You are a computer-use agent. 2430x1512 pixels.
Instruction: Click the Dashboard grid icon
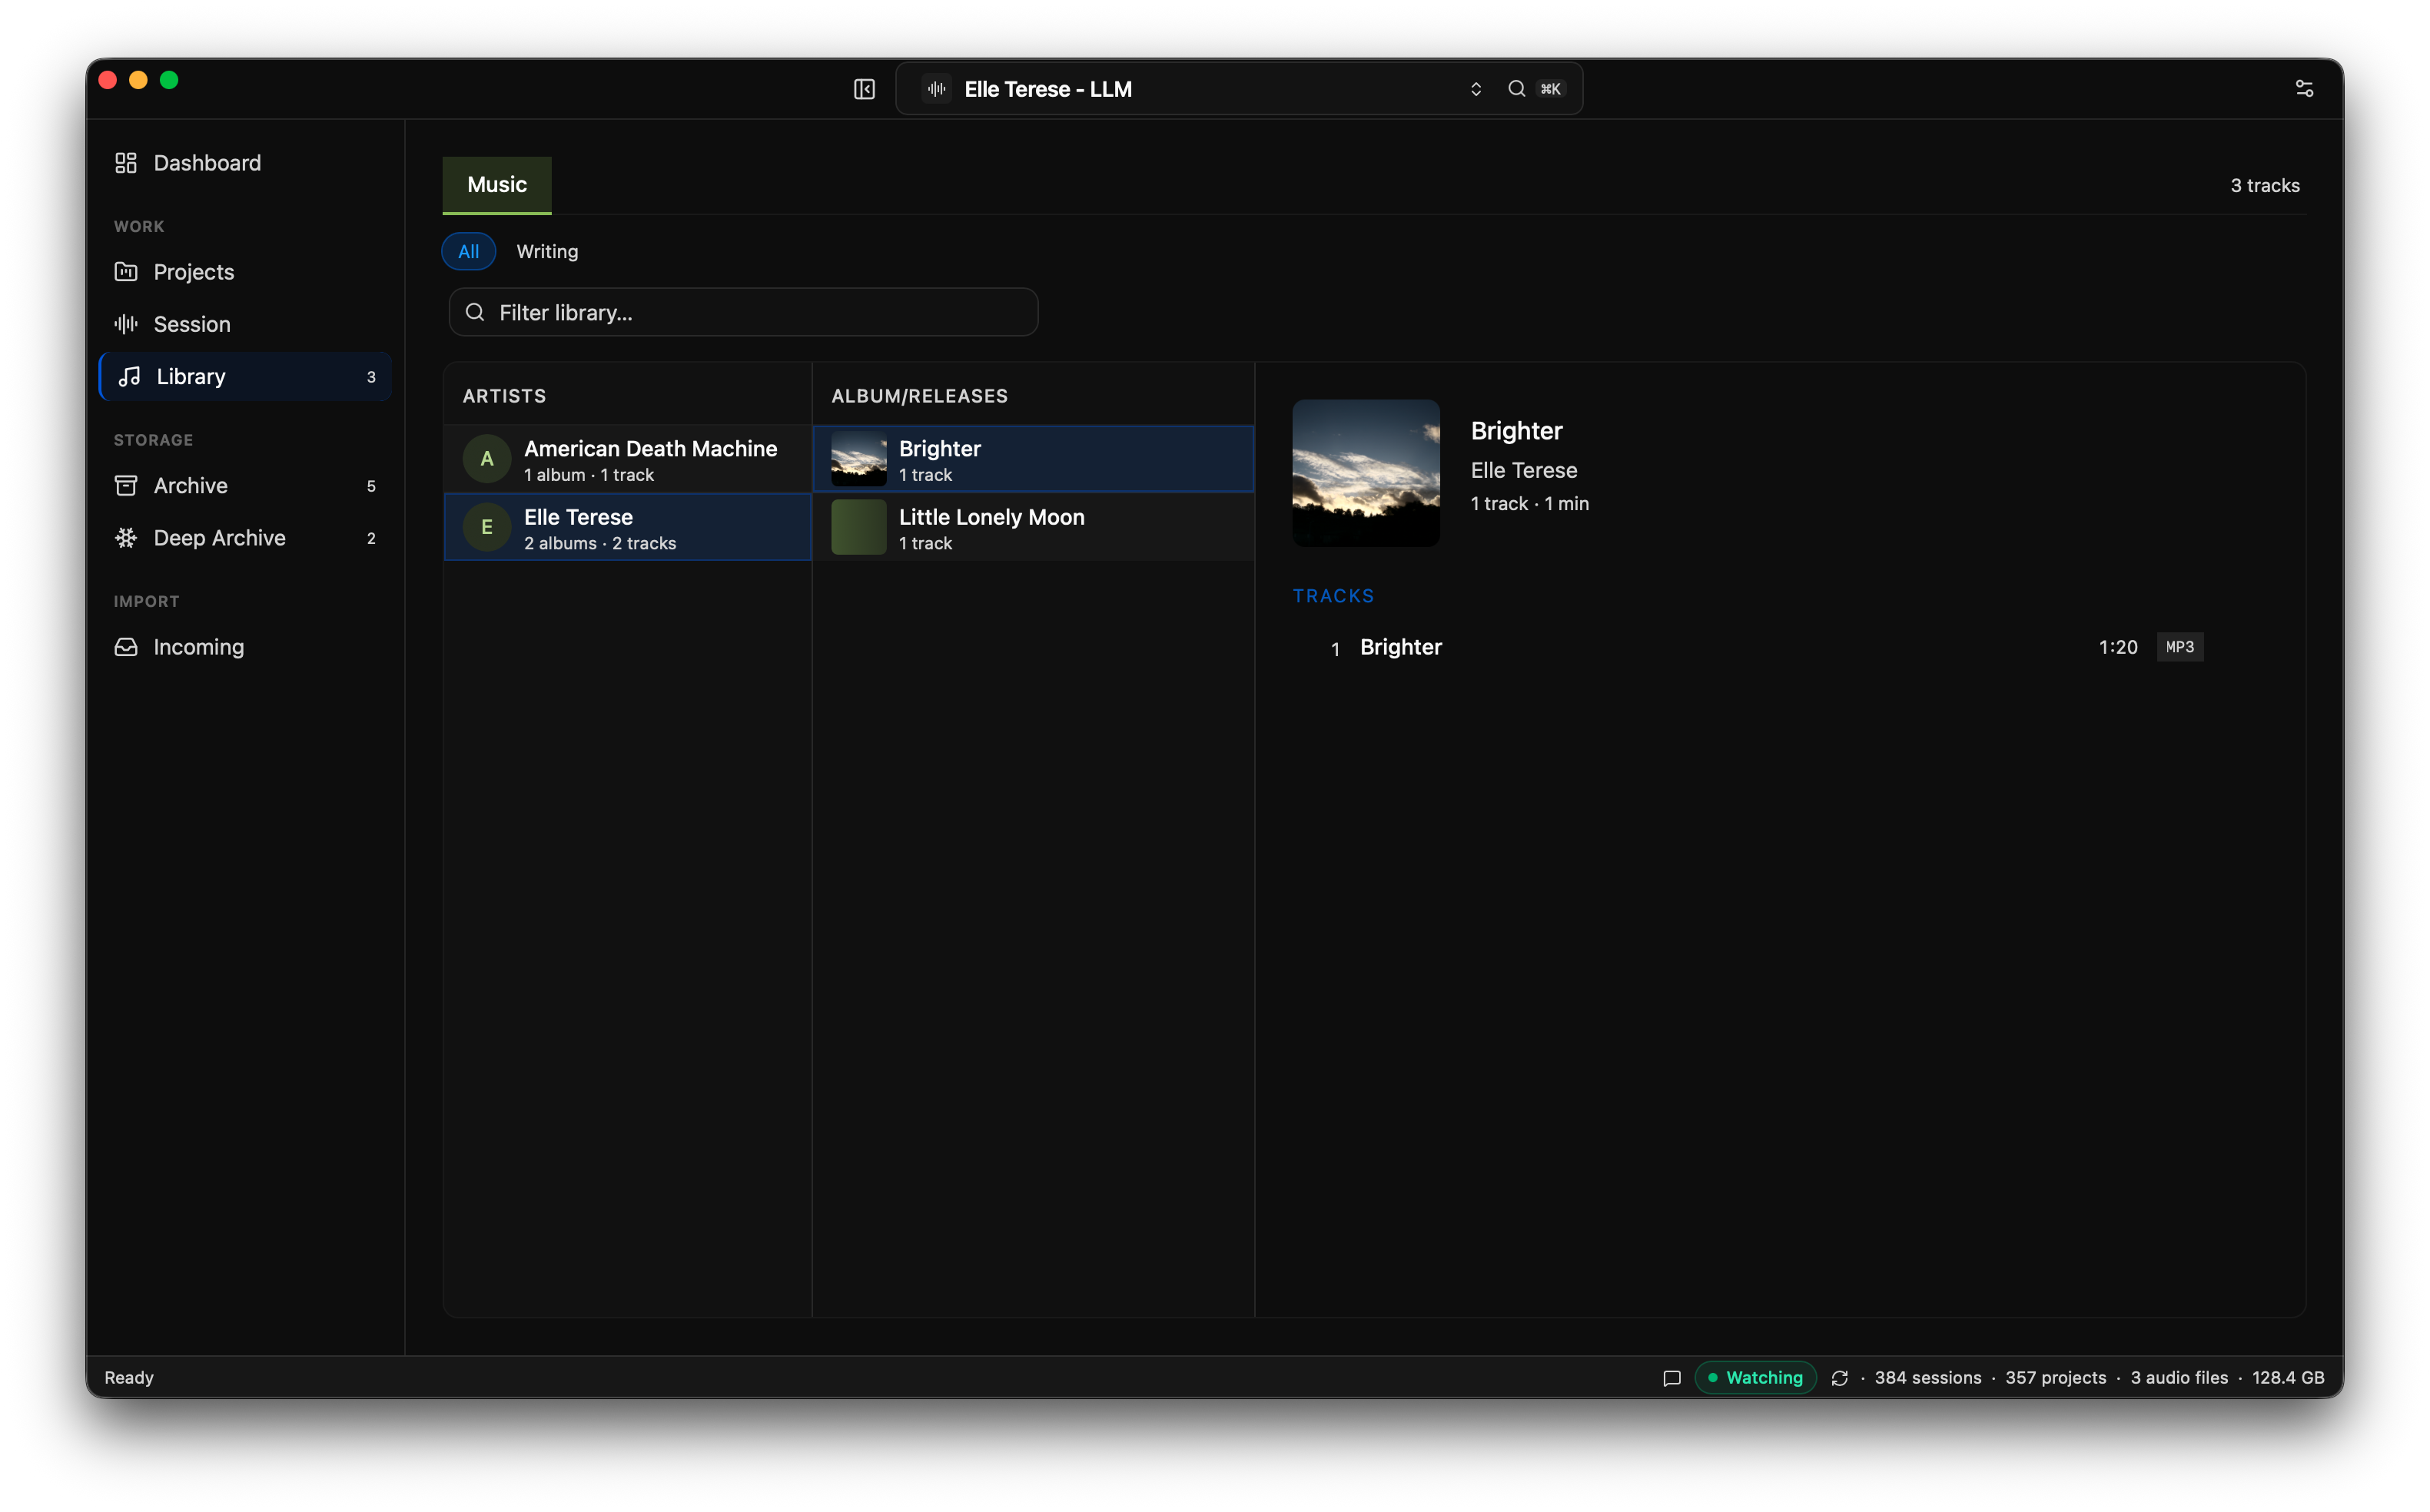(x=126, y=163)
